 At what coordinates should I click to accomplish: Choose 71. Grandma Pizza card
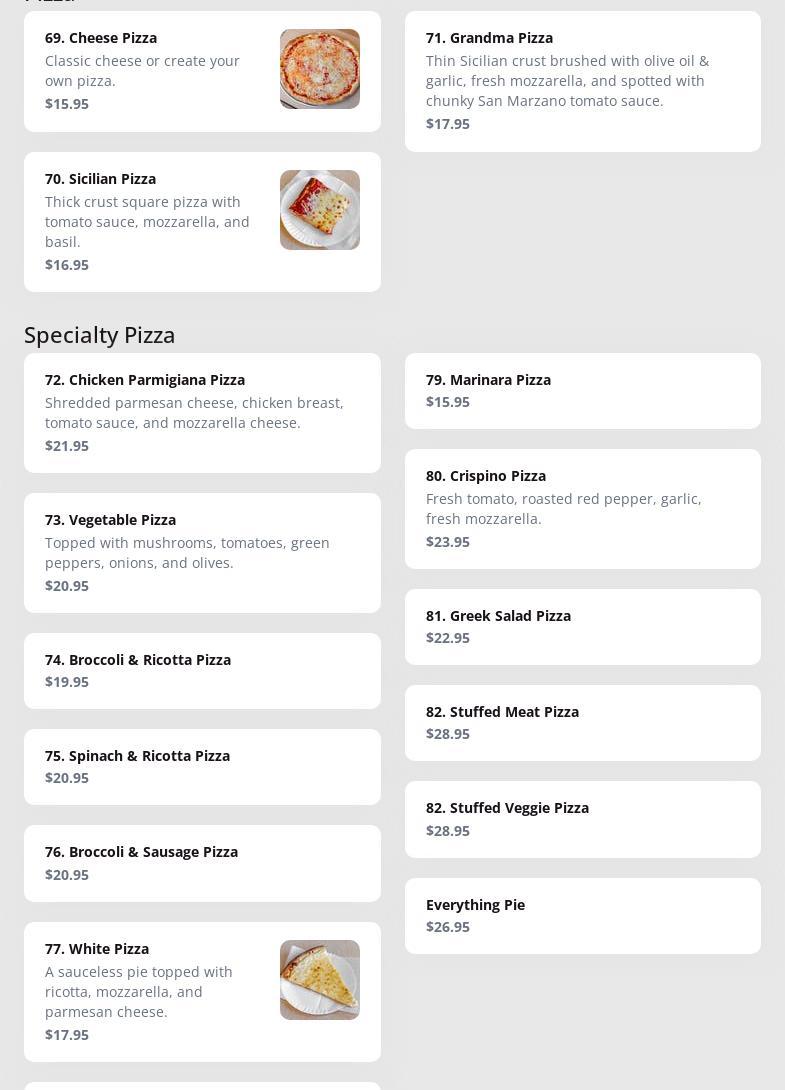pyautogui.click(x=583, y=81)
